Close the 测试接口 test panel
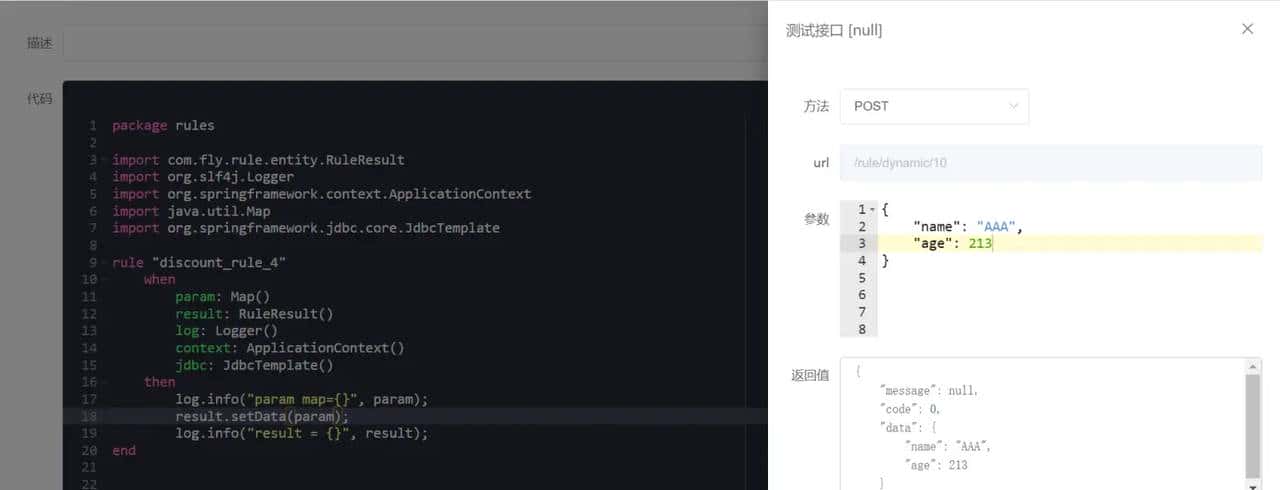The image size is (1280, 490). click(x=1247, y=29)
